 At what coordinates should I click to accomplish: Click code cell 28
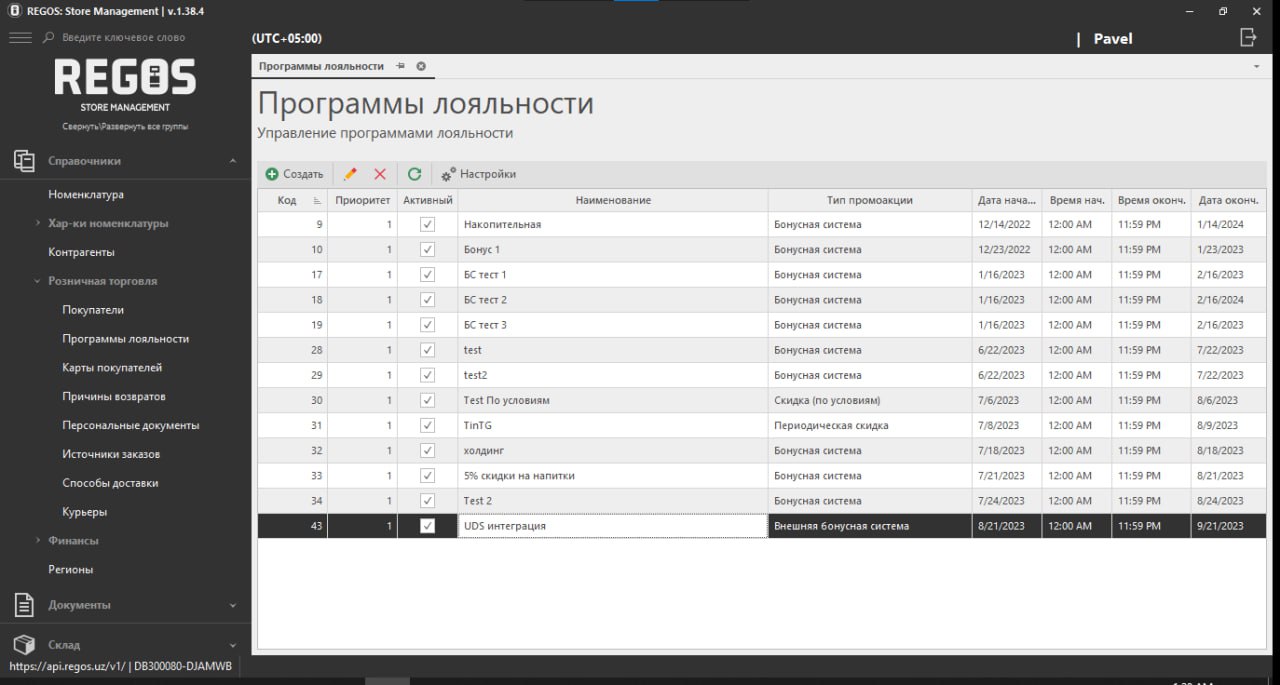(293, 350)
